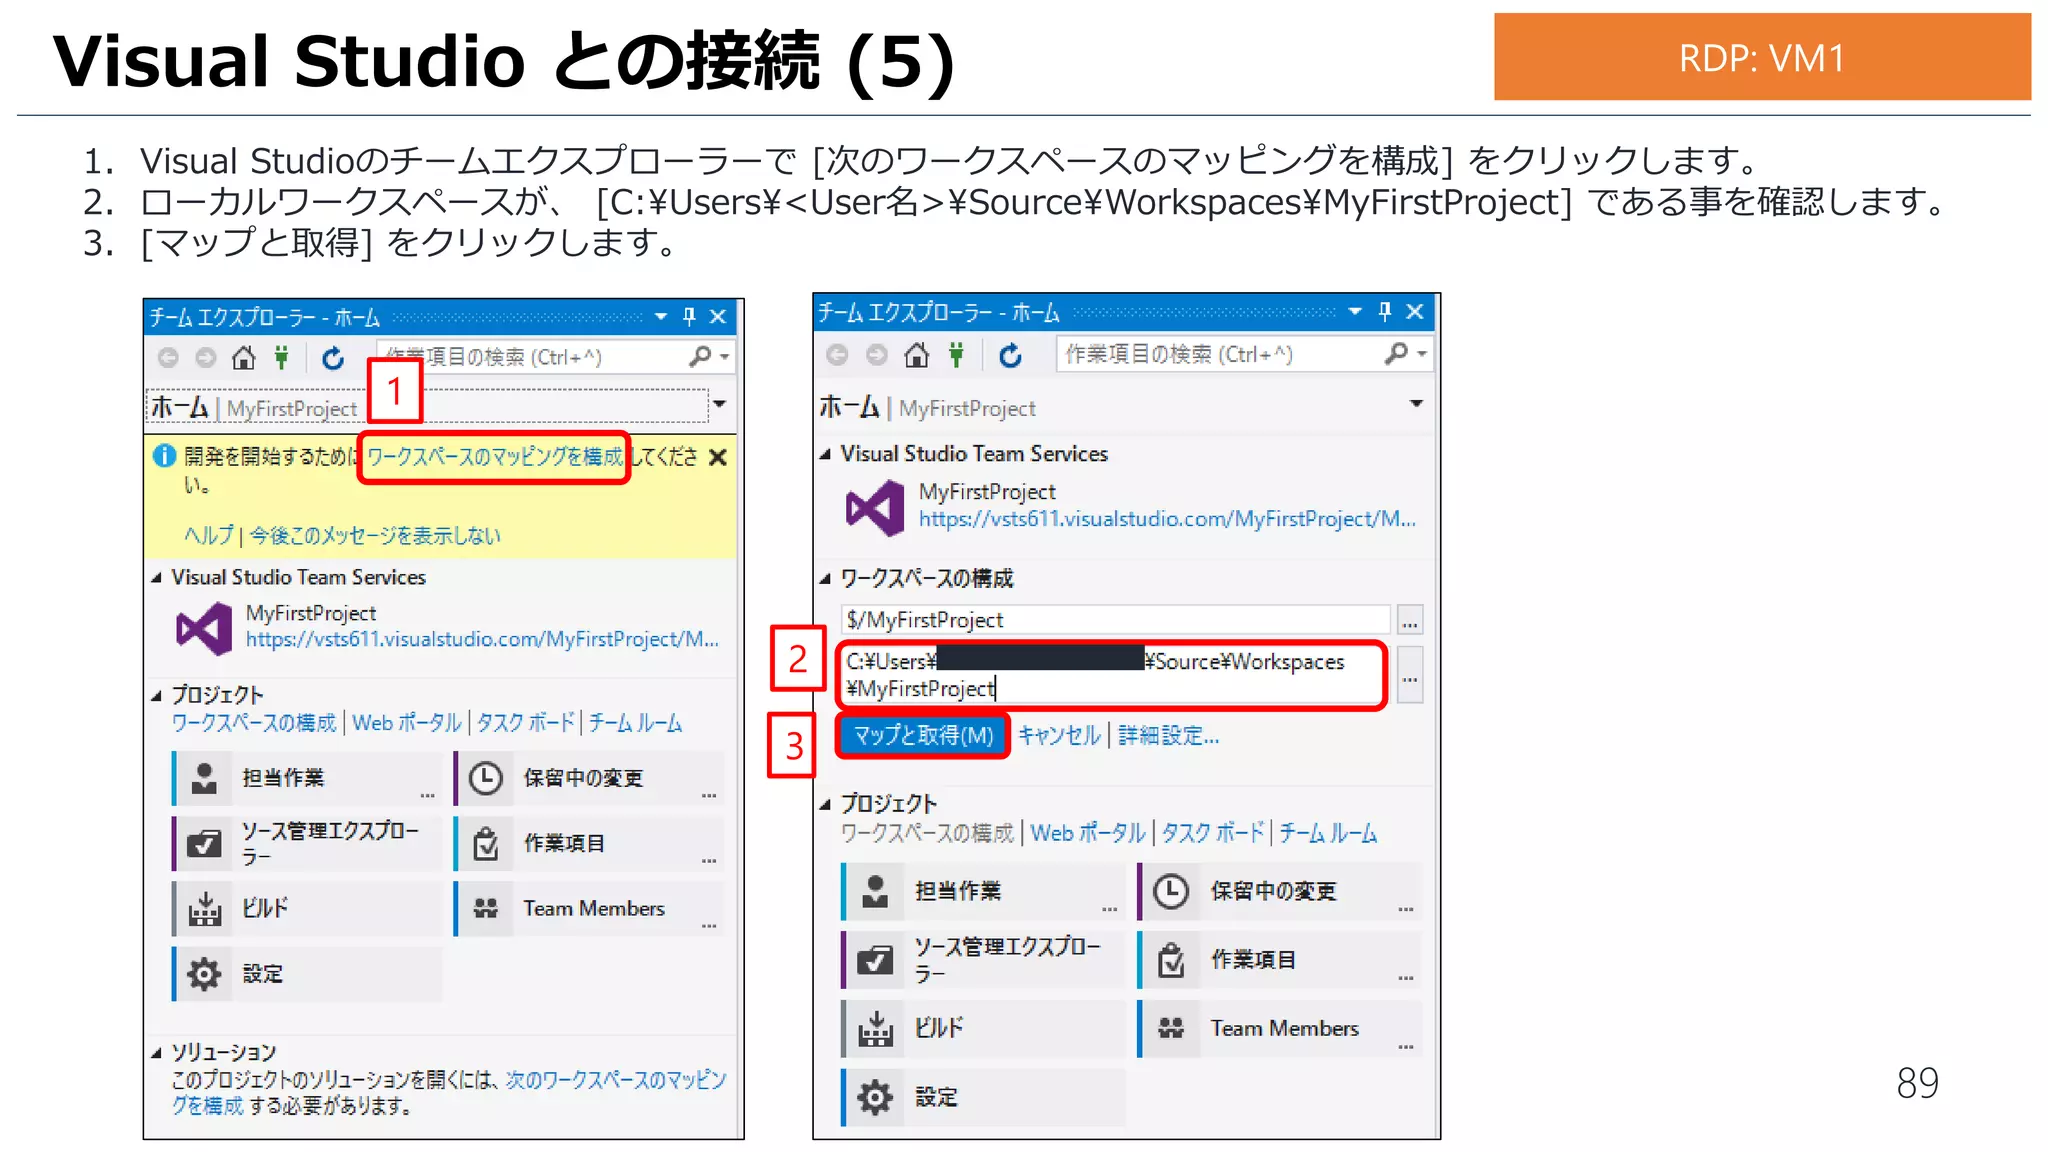Collapse プロジェクト section in left panel
Viewport: 2048px width, 1152px height.
[157, 695]
